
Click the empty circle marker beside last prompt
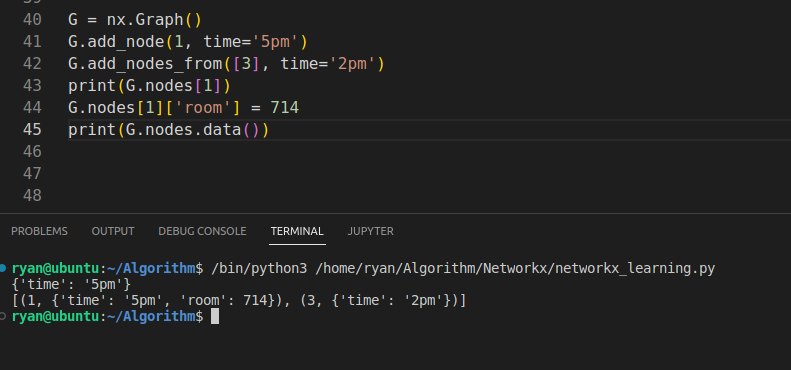tap(3, 316)
